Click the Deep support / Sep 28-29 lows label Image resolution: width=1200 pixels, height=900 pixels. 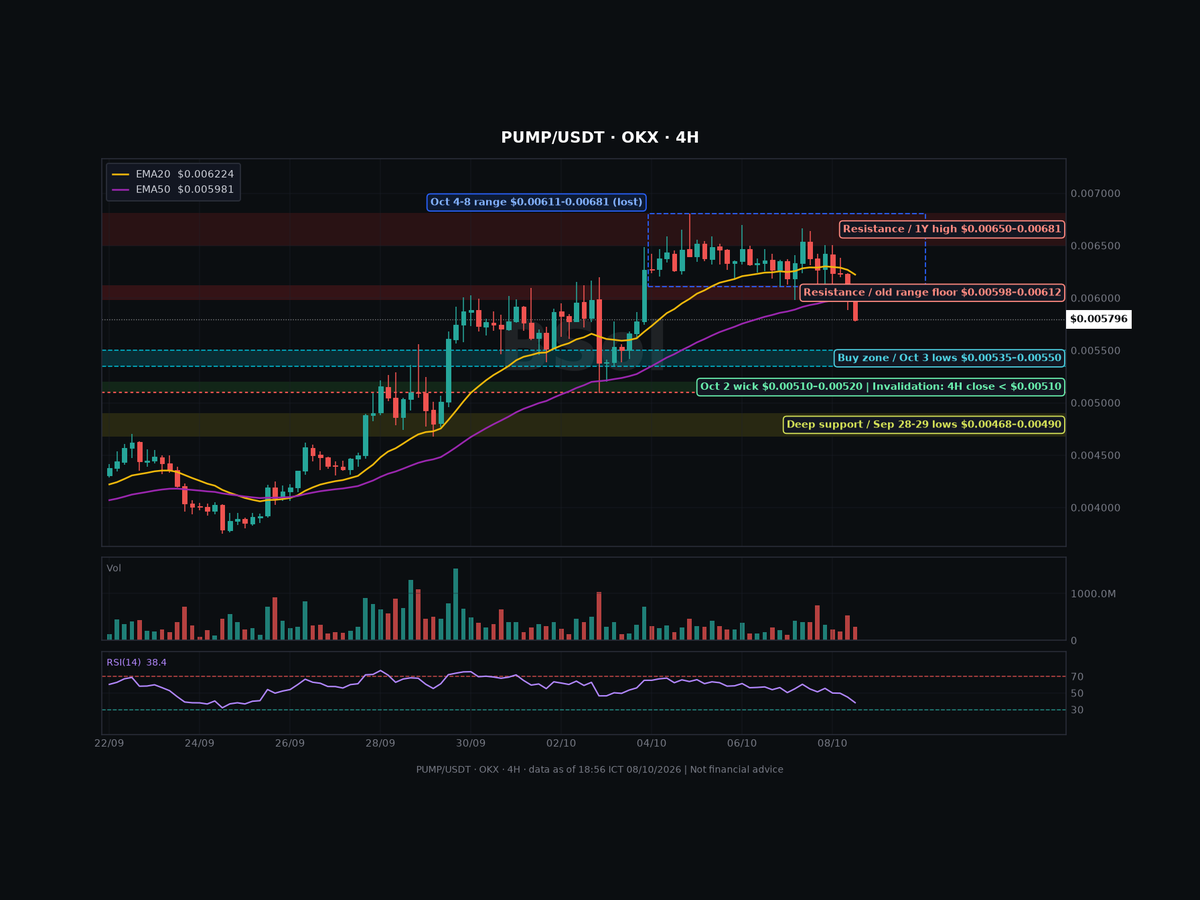(924, 424)
